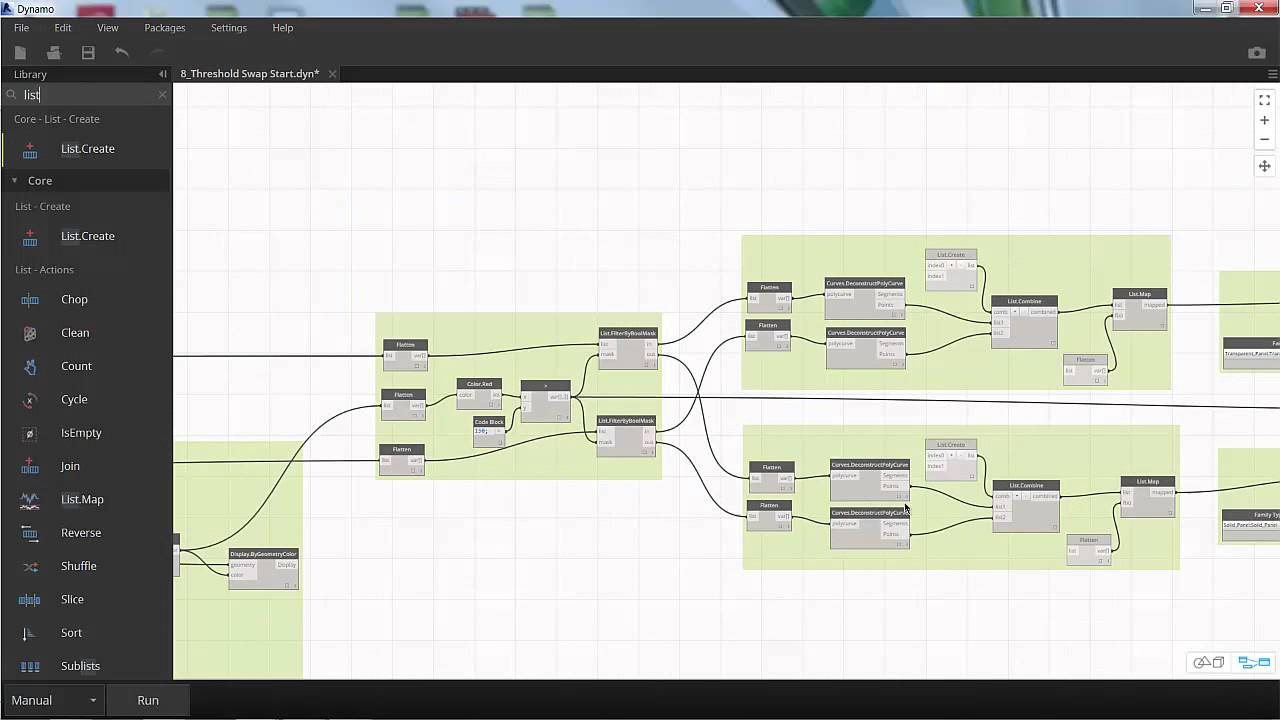This screenshot has height=720, width=1280.
Task: Click the Sublists node icon
Action: (x=30, y=666)
